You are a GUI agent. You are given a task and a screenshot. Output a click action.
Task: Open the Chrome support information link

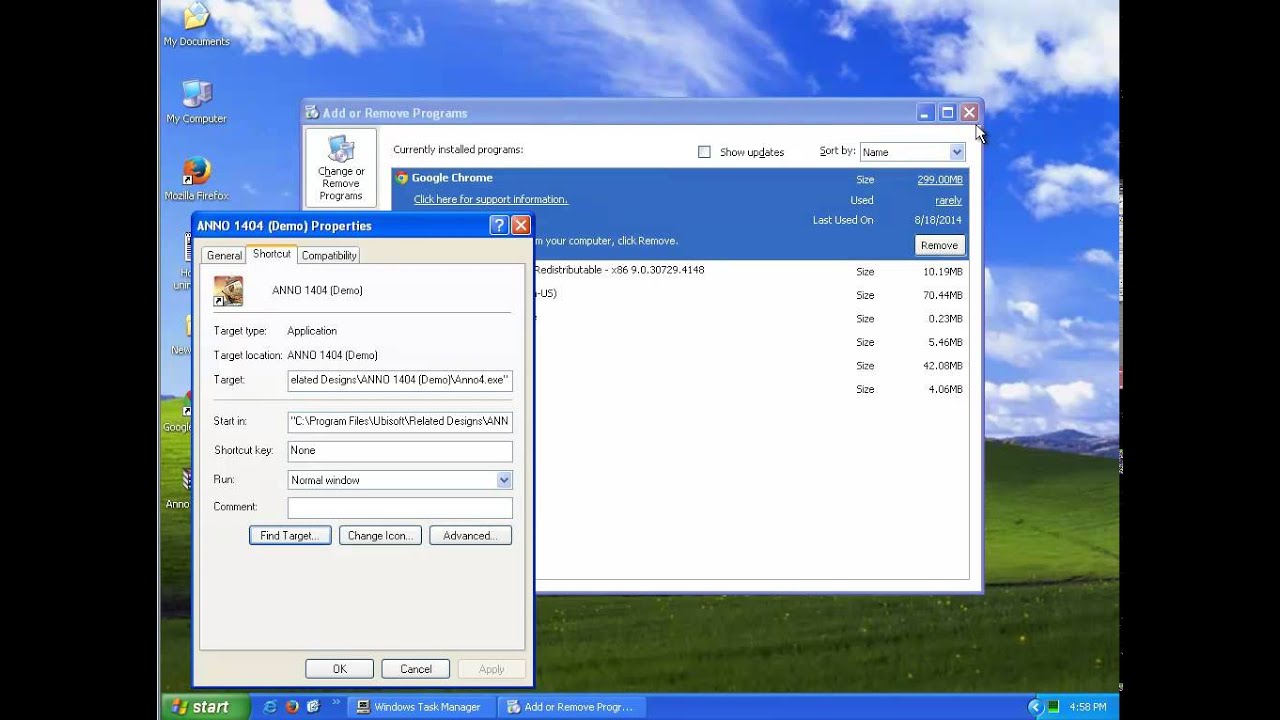pyautogui.click(x=490, y=198)
